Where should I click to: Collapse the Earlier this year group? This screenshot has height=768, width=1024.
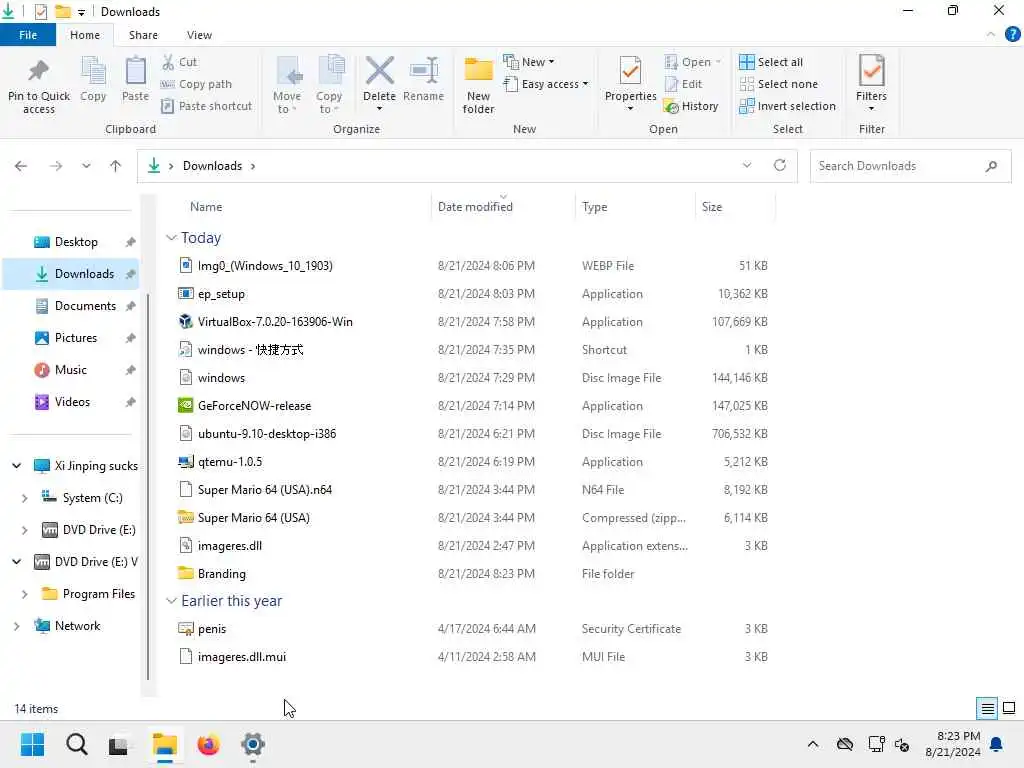[171, 601]
